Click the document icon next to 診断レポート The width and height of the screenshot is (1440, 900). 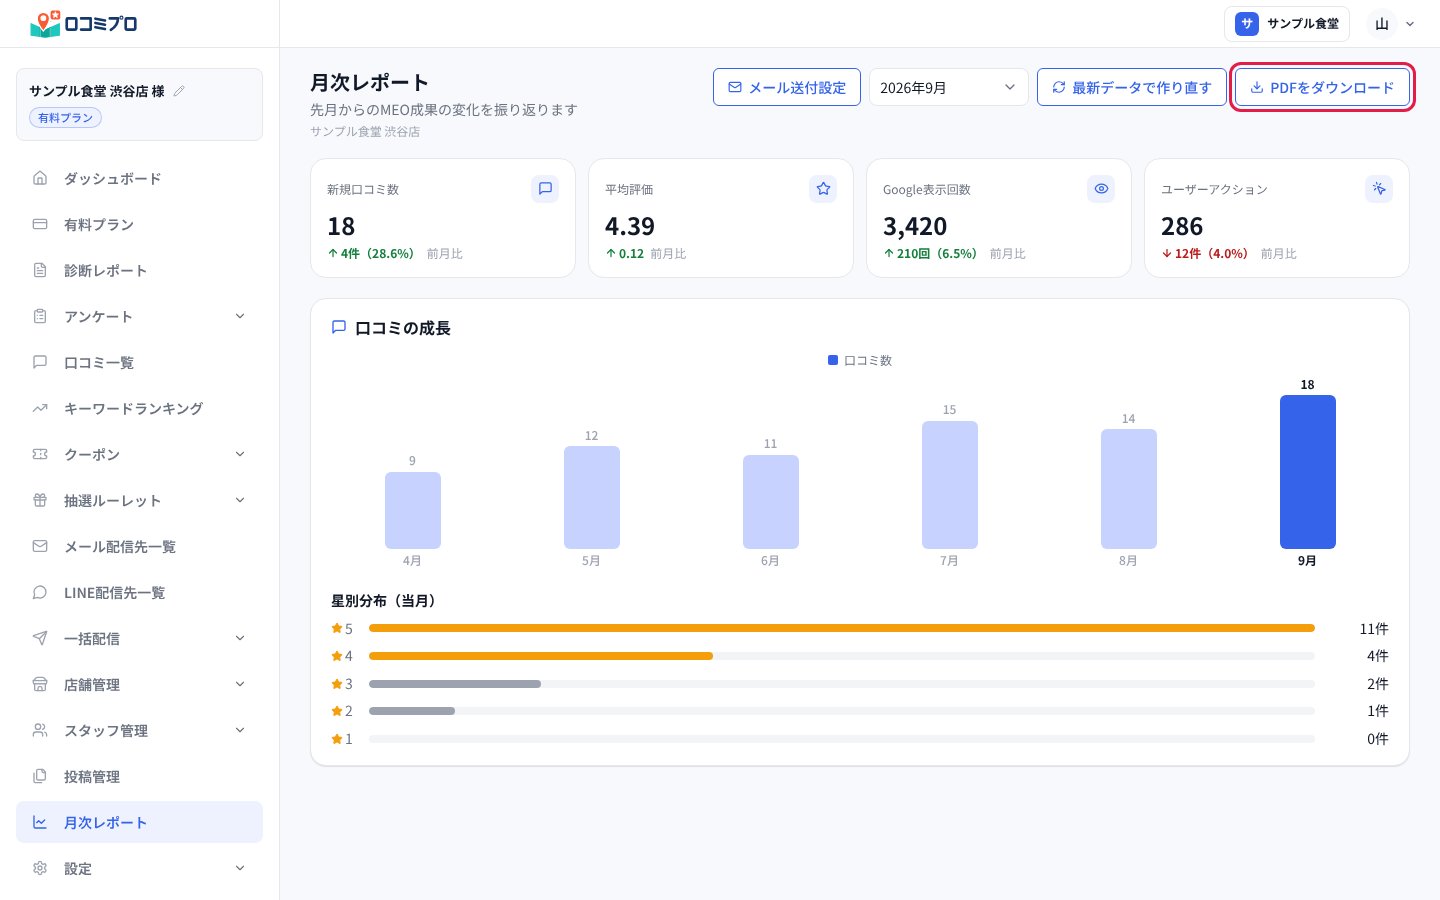(40, 270)
